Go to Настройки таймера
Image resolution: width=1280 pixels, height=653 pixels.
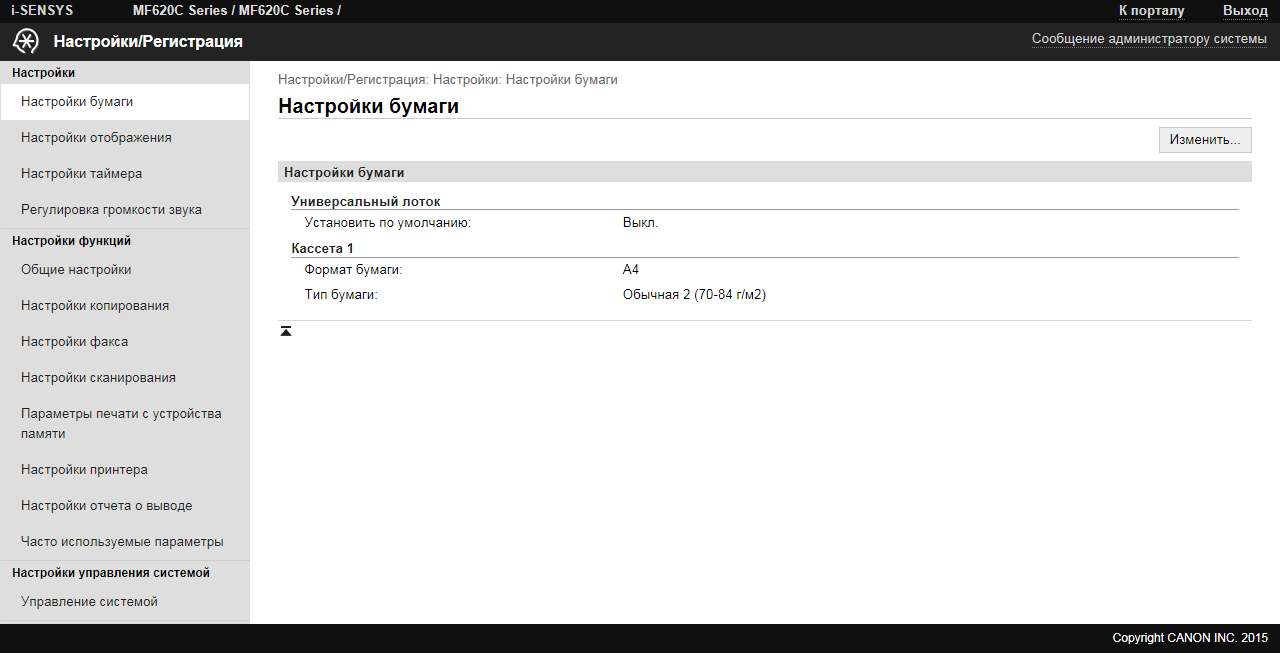point(81,174)
